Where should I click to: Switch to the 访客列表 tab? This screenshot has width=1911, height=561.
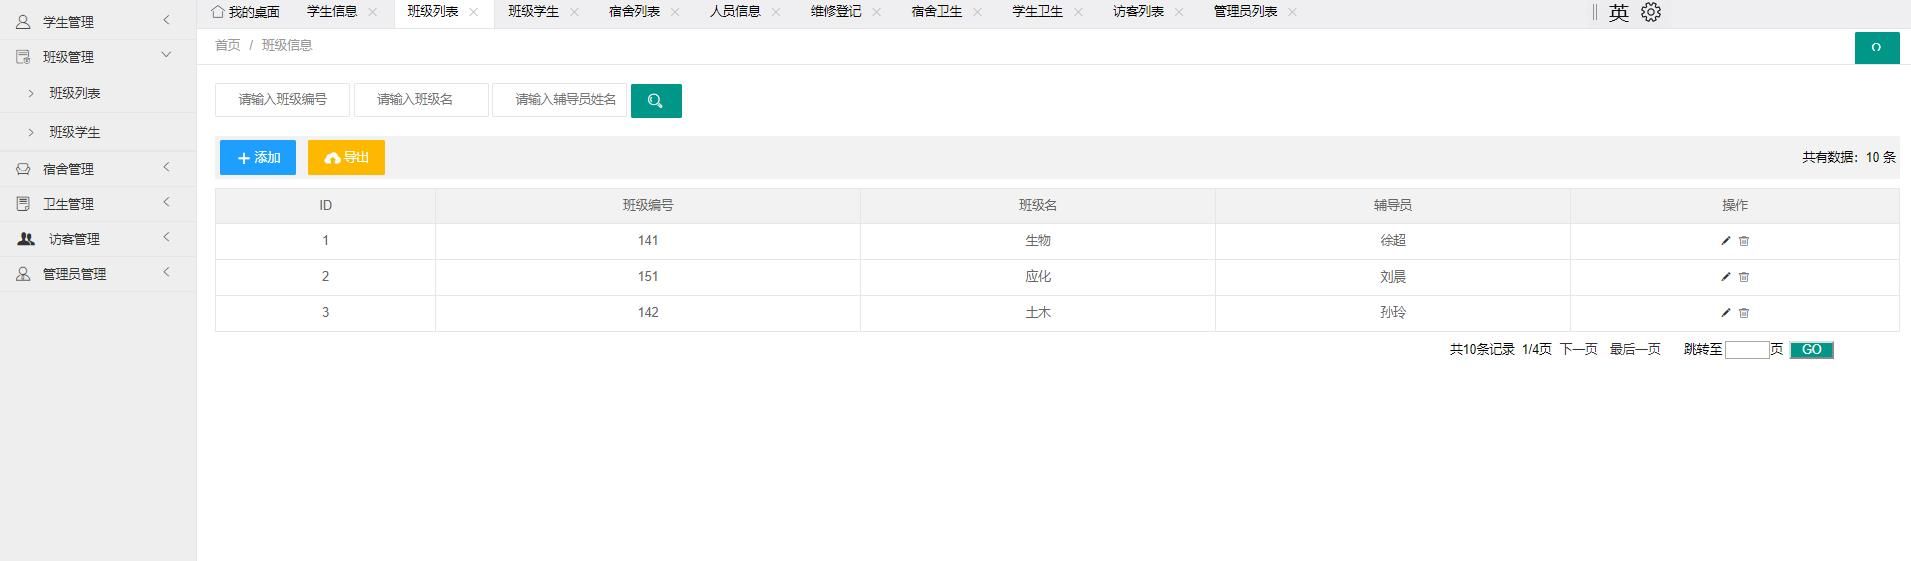pyautogui.click(x=1138, y=12)
